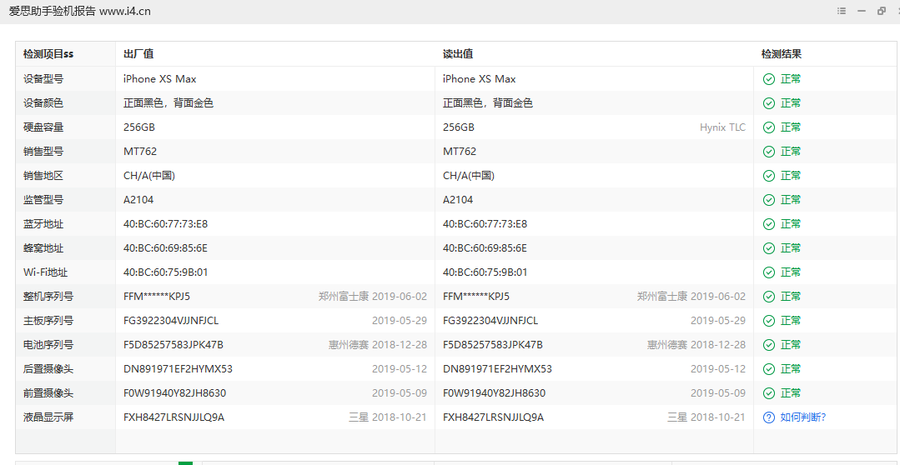Screen dimensions: 900x465
Task: Click FG3922304VJJNFJCL in 出厂值 column
Action: (171, 321)
